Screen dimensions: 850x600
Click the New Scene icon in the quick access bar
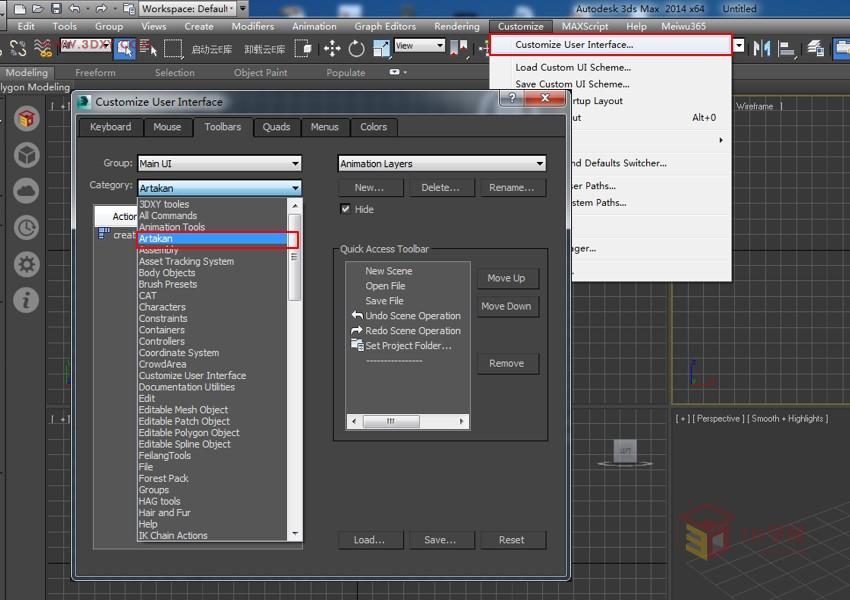click(x=20, y=8)
